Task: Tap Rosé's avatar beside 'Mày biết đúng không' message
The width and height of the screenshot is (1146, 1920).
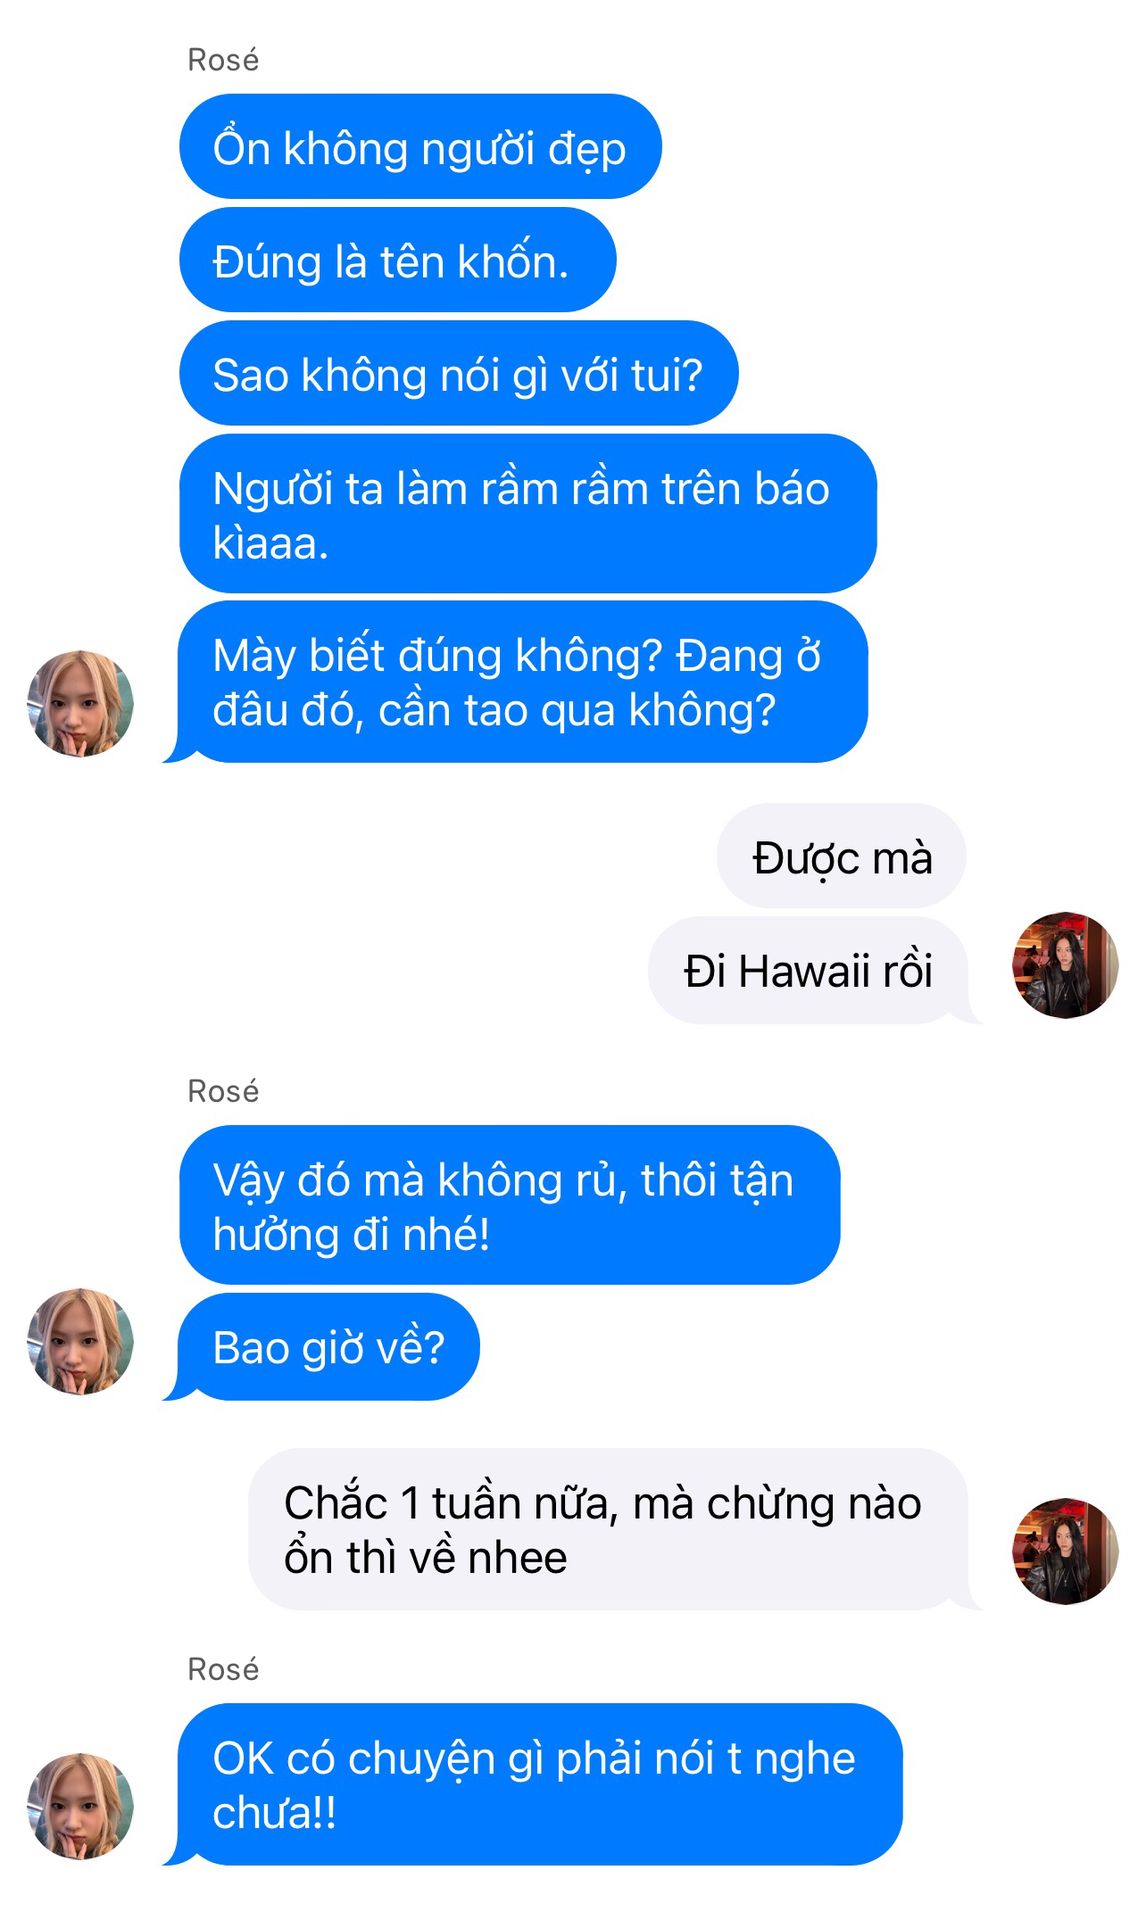Action: [80, 704]
